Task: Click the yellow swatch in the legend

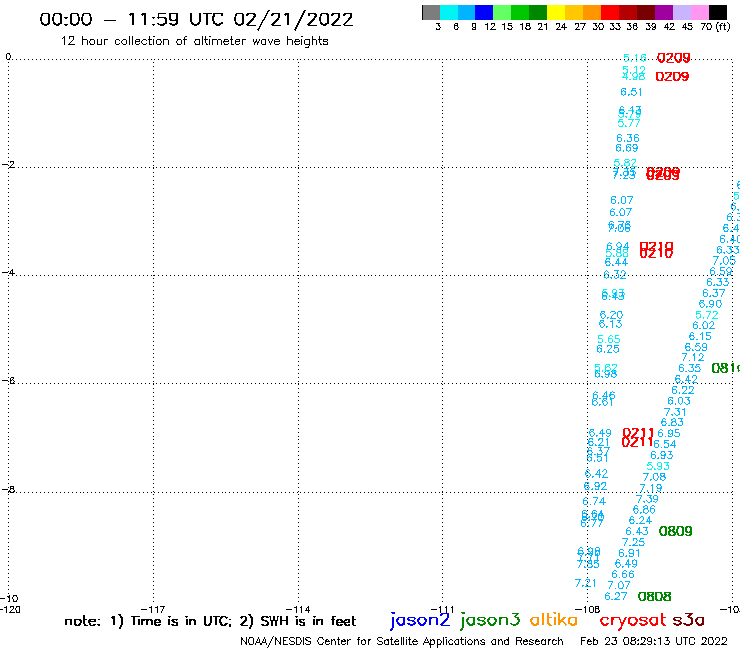Action: point(556,12)
